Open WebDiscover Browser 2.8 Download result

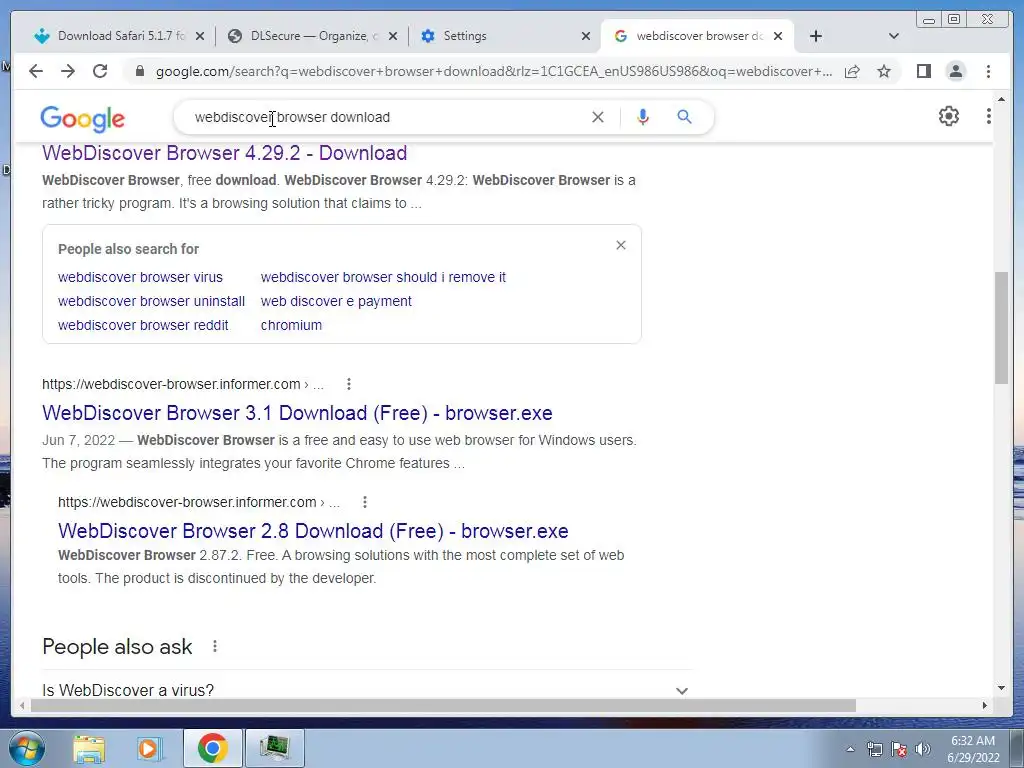[313, 531]
